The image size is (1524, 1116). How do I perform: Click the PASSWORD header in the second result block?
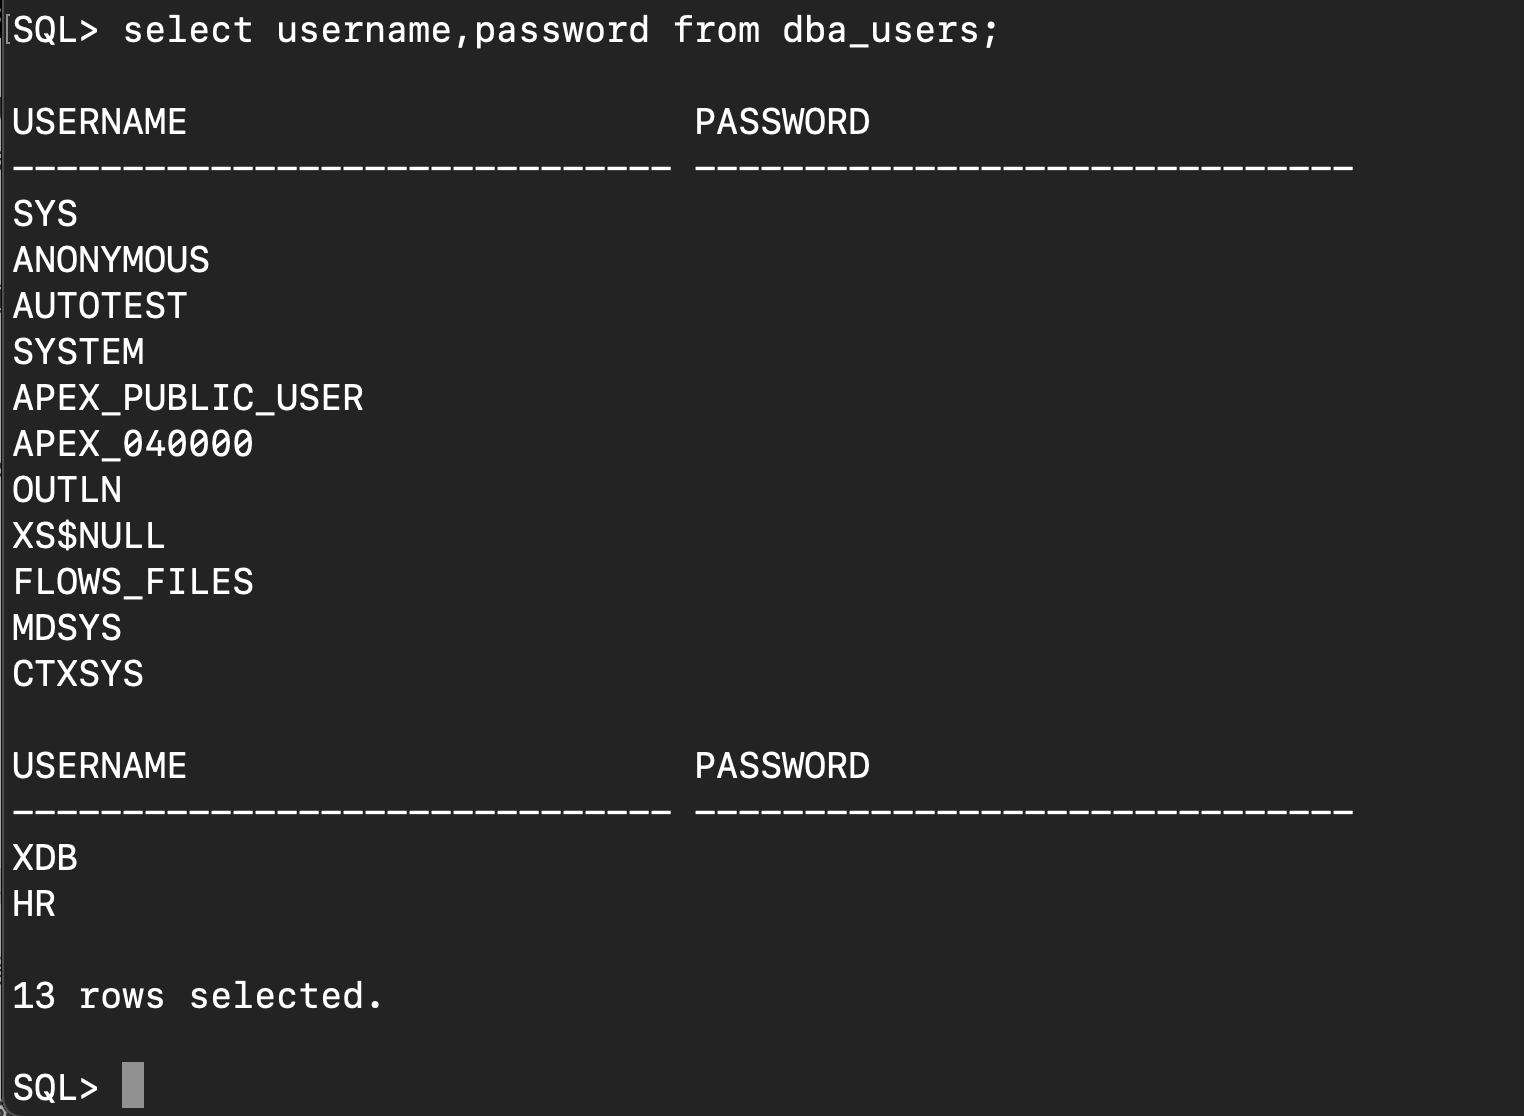click(x=782, y=766)
